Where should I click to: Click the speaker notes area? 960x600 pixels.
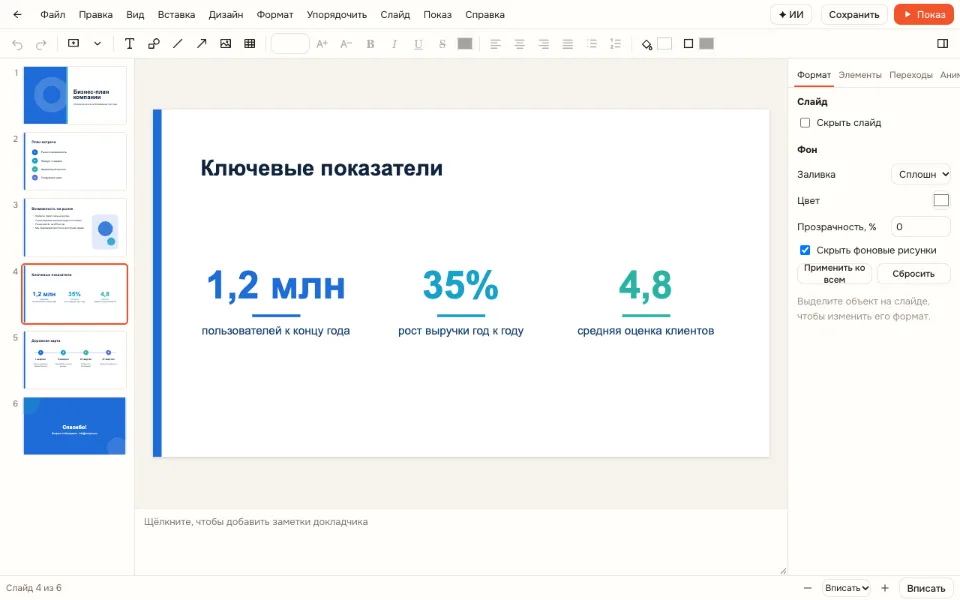click(x=460, y=541)
